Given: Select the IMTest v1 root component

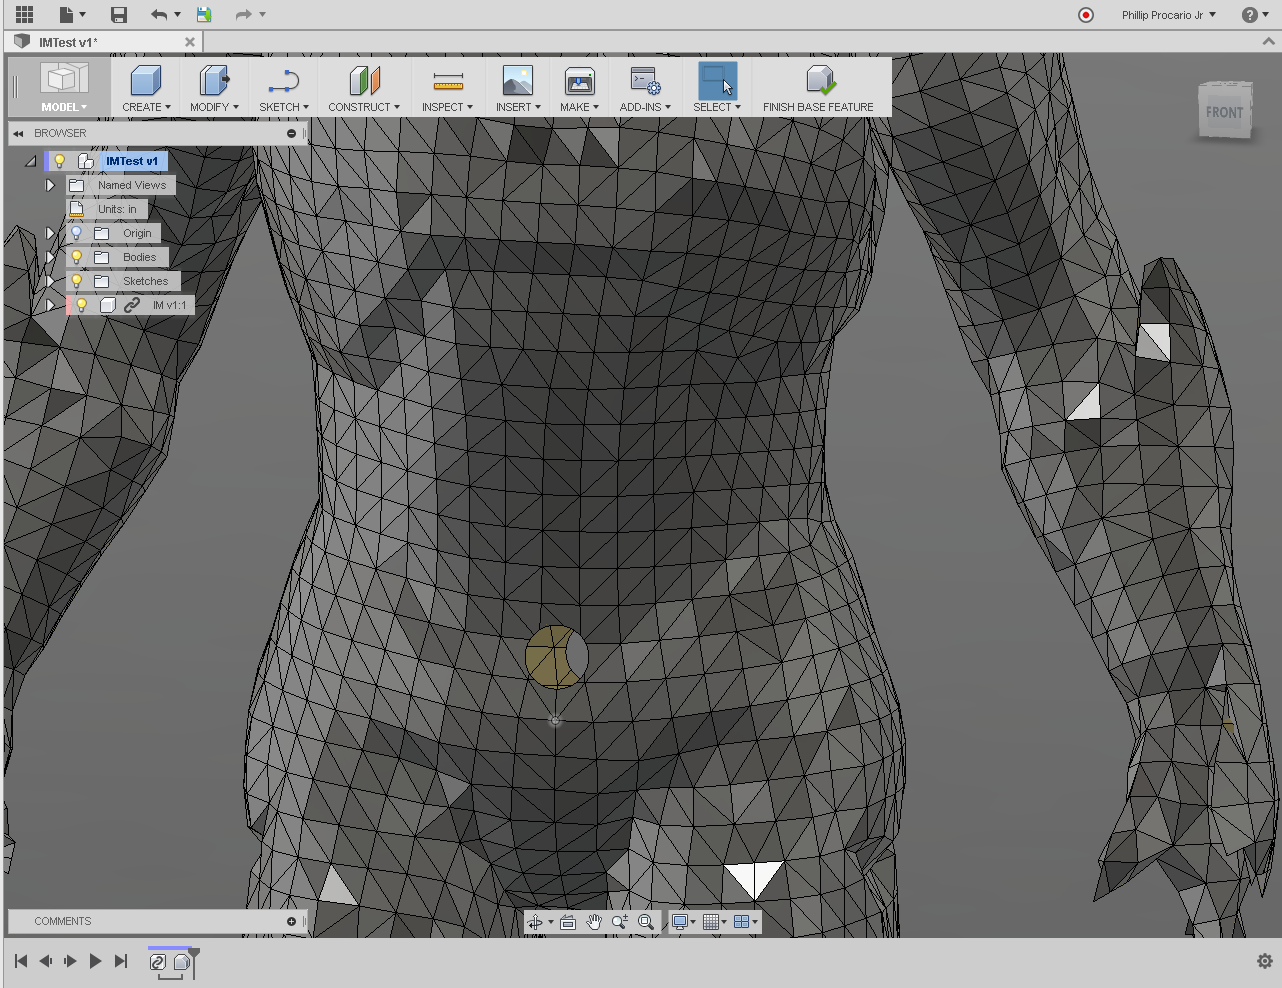Looking at the screenshot, I should [132, 161].
